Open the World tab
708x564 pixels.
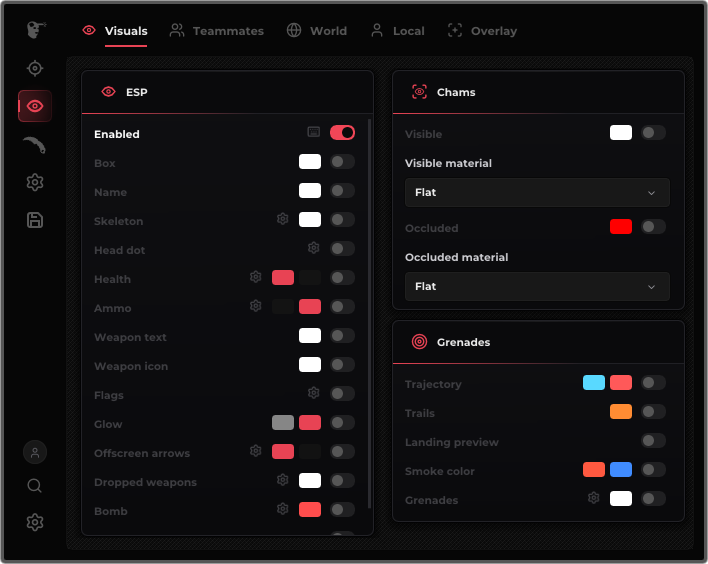[x=317, y=31]
